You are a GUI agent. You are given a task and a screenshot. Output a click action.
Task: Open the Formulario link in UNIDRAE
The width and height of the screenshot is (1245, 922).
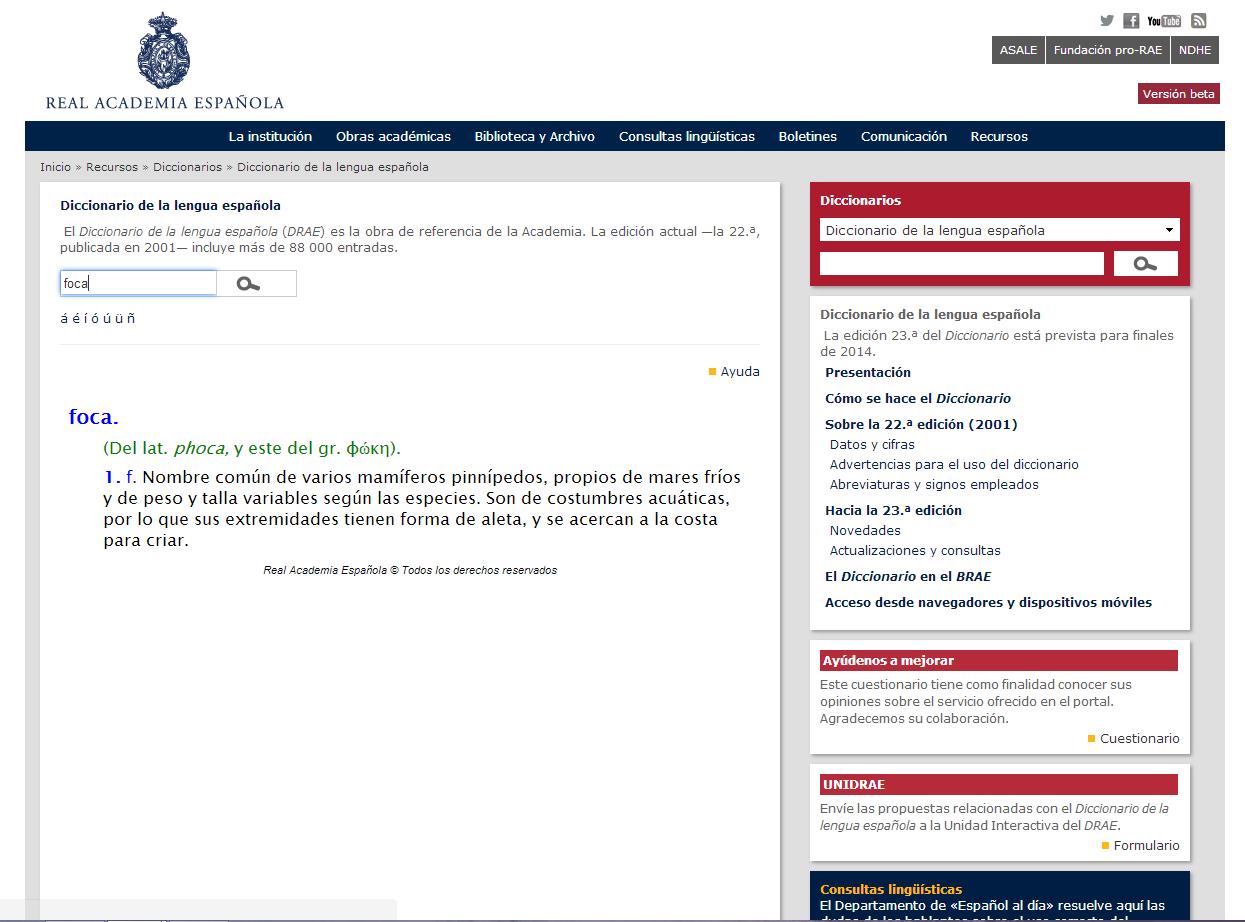tap(1146, 846)
